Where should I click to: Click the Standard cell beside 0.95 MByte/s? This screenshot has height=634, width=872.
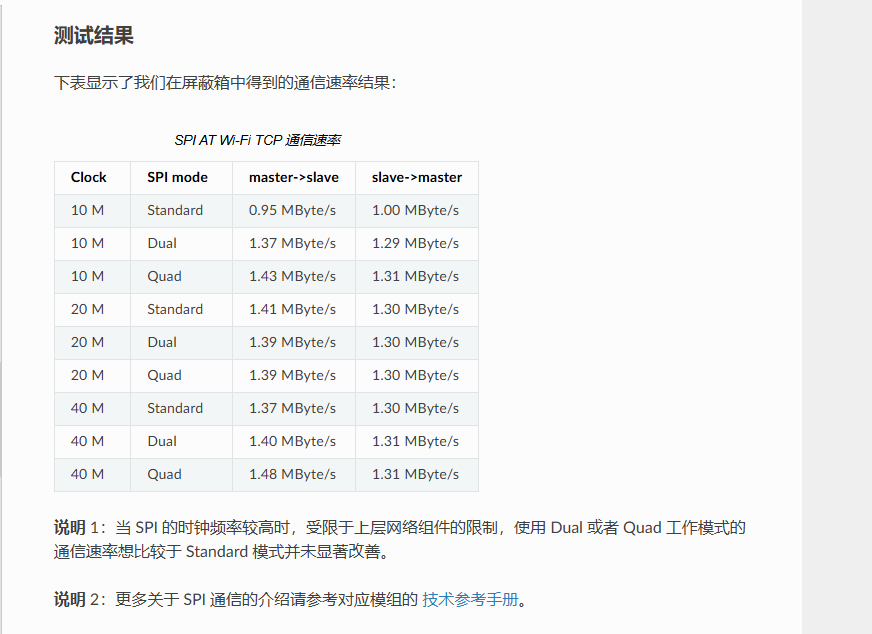(175, 210)
